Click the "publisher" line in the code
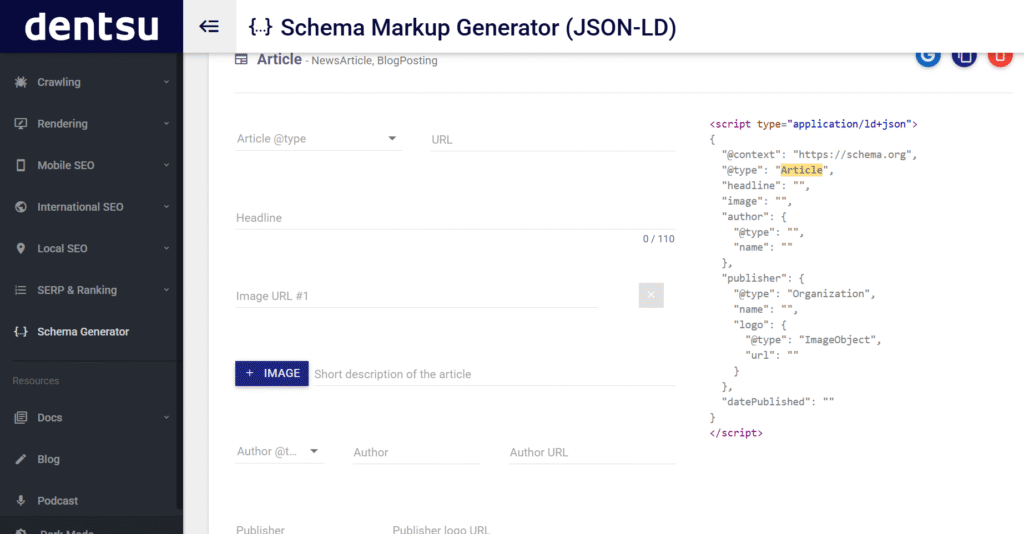Screen dimensions: 1024x534 pos(763,278)
